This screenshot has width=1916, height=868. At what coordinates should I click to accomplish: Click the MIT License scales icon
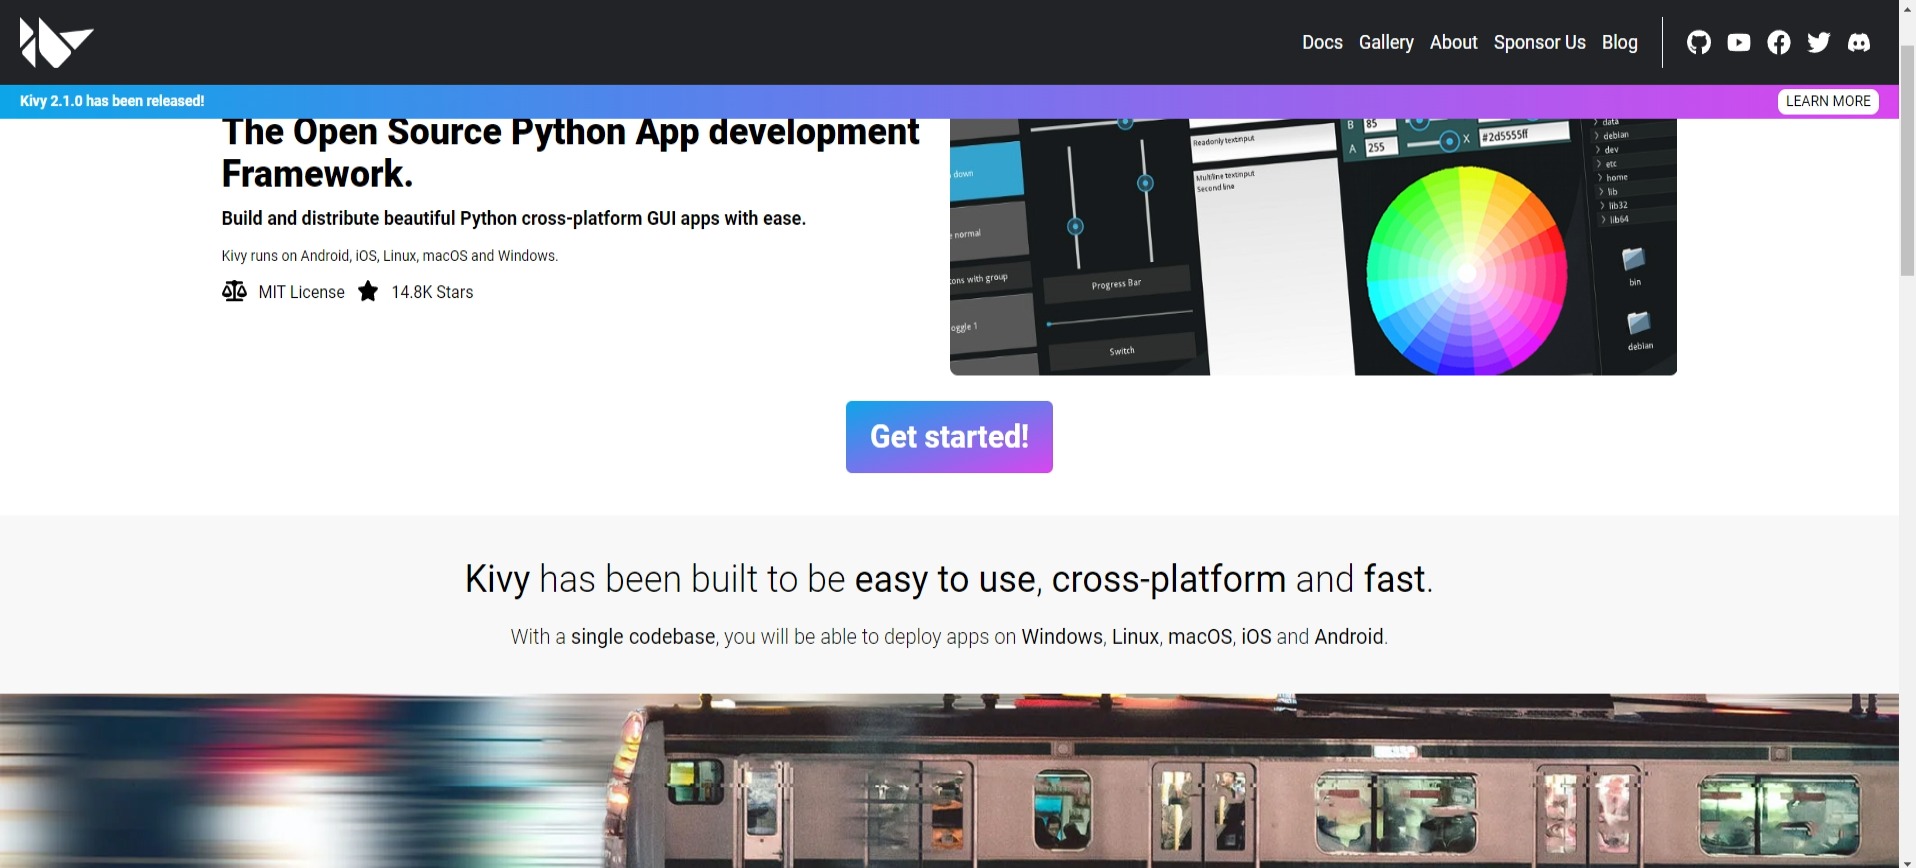point(234,291)
